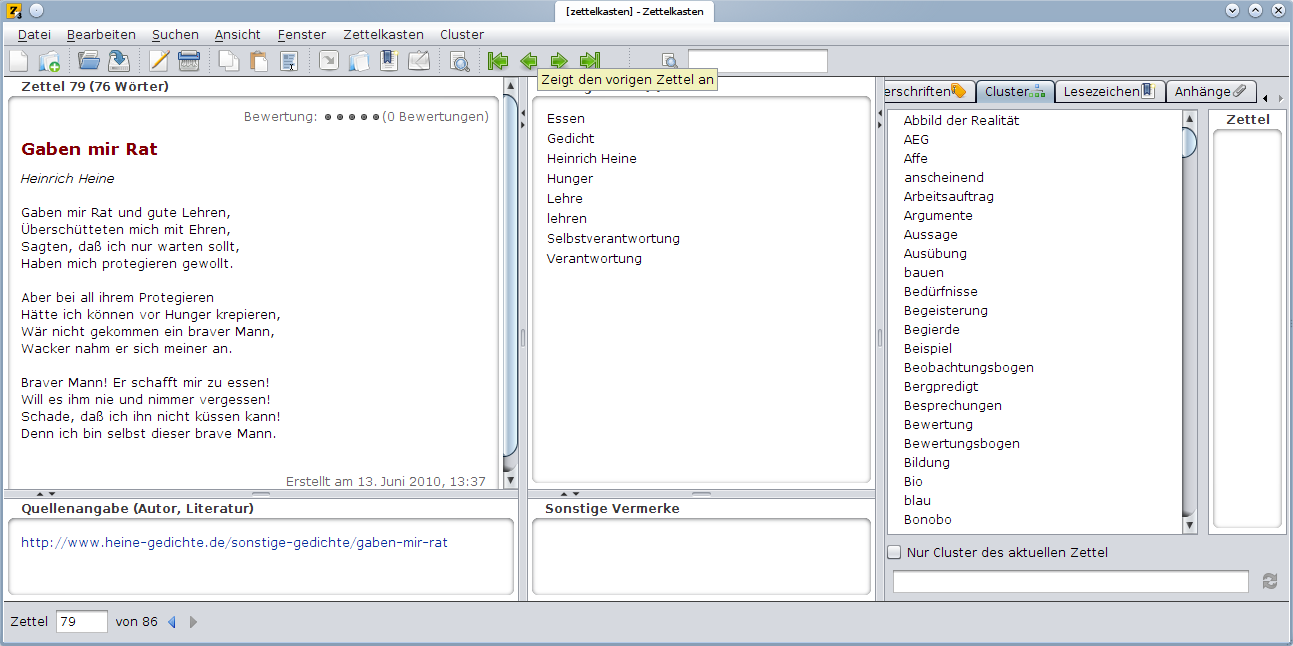This screenshot has width=1293, height=646.
Task: Enable 'Nur Cluster des aktuellen Zettel' checkbox
Action: point(895,552)
